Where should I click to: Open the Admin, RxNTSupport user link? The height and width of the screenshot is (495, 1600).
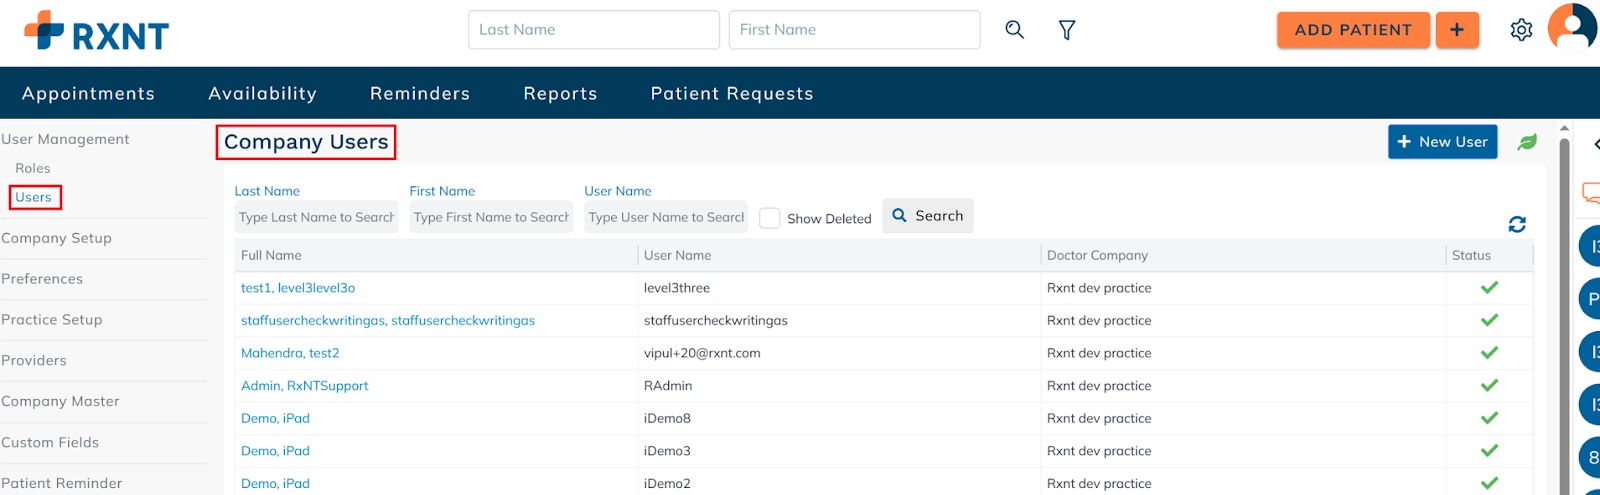[304, 386]
